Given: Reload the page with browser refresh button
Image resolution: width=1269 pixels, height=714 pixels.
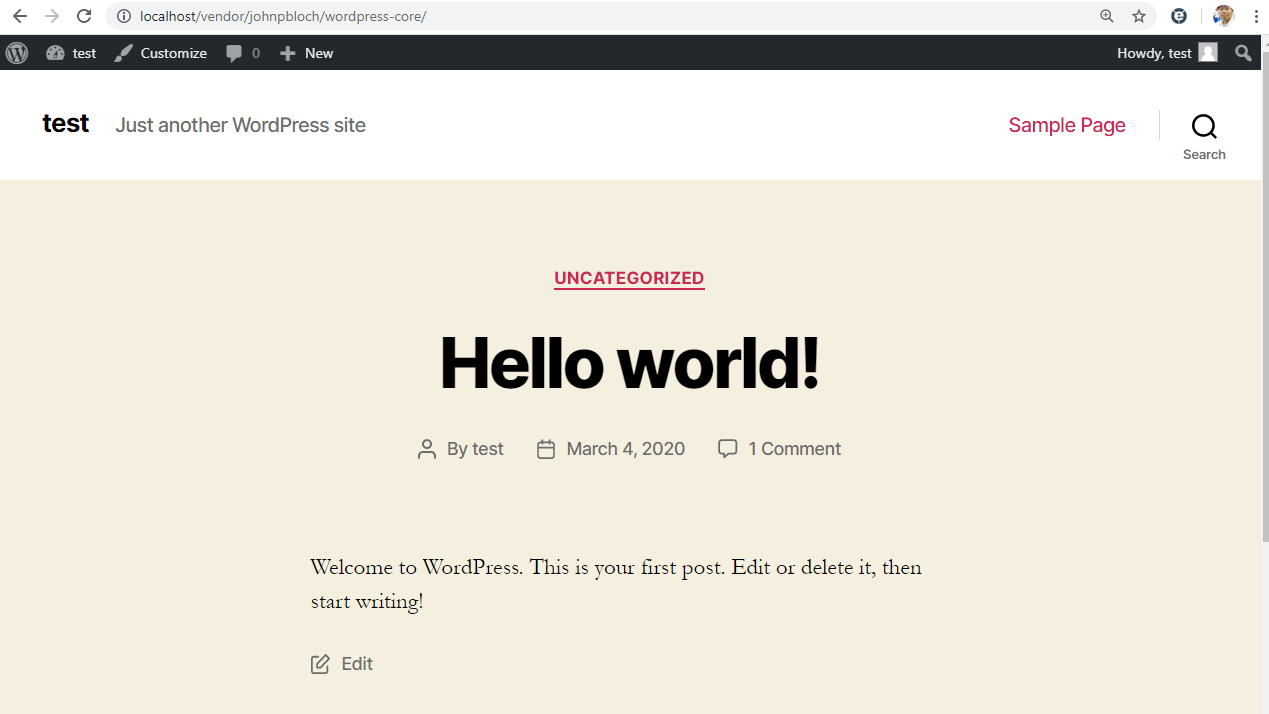Looking at the screenshot, I should point(84,16).
